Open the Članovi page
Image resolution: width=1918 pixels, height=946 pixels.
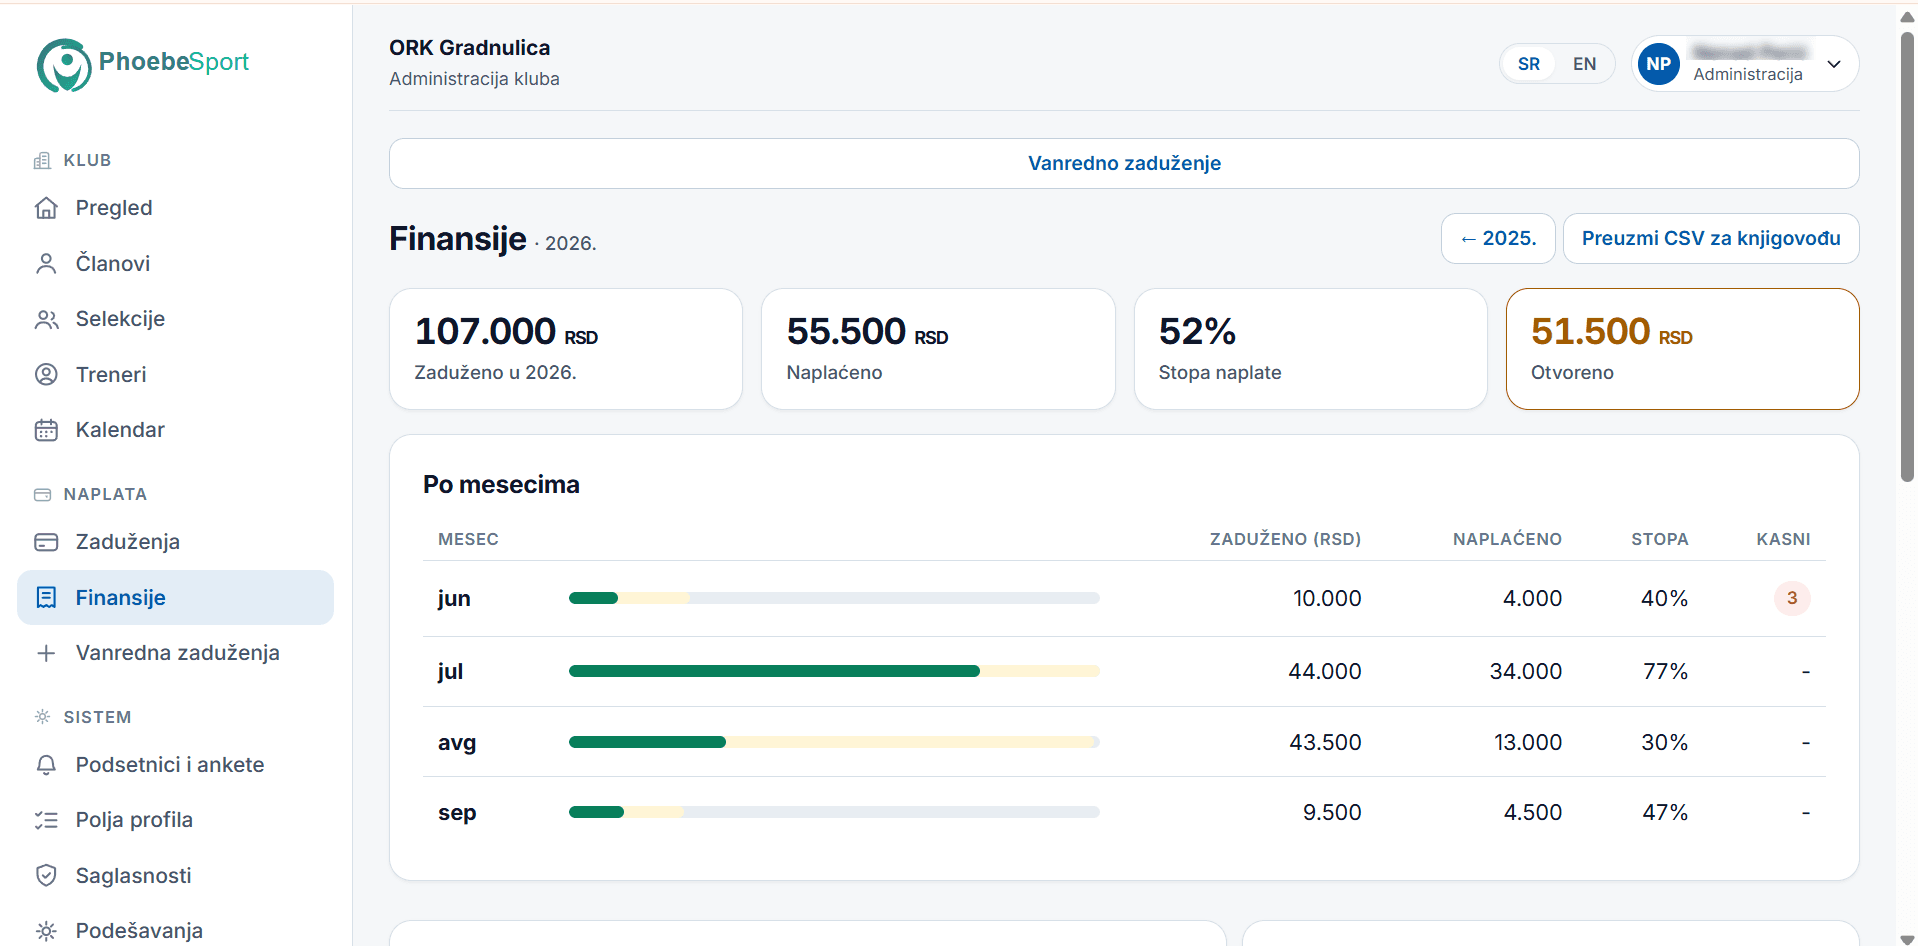(175, 263)
